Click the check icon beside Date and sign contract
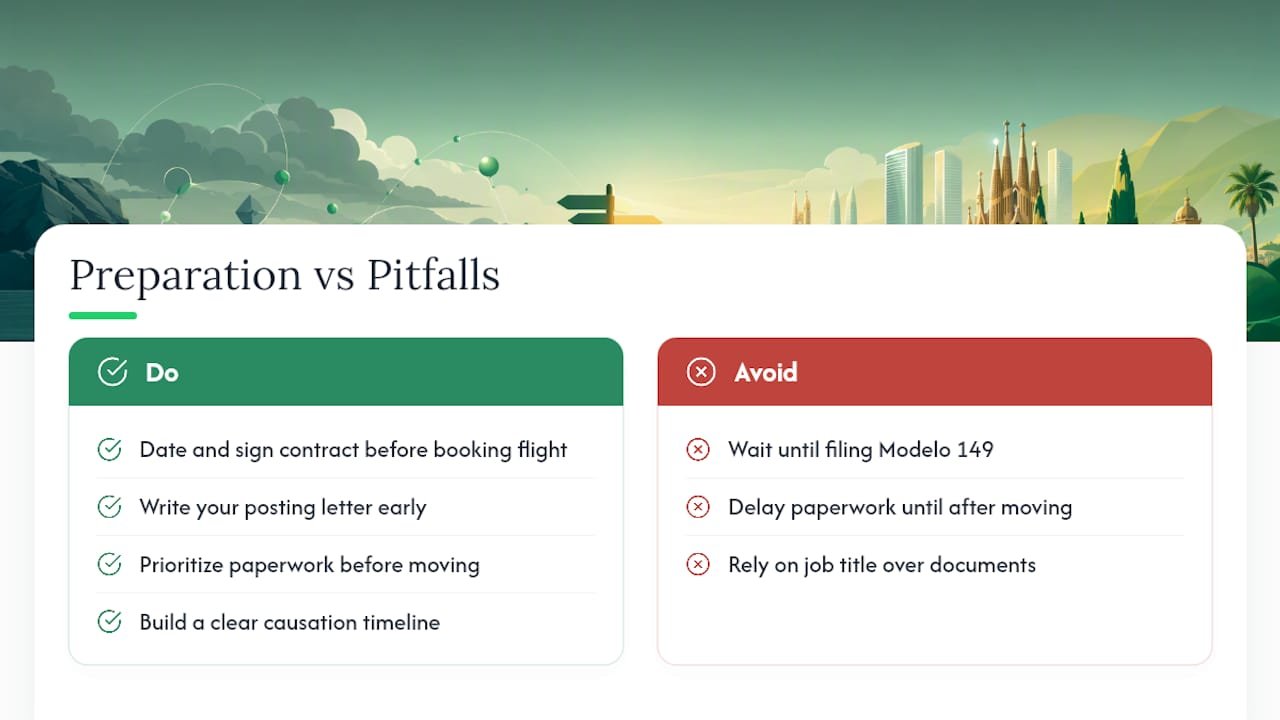The width and height of the screenshot is (1280, 720). tap(110, 450)
